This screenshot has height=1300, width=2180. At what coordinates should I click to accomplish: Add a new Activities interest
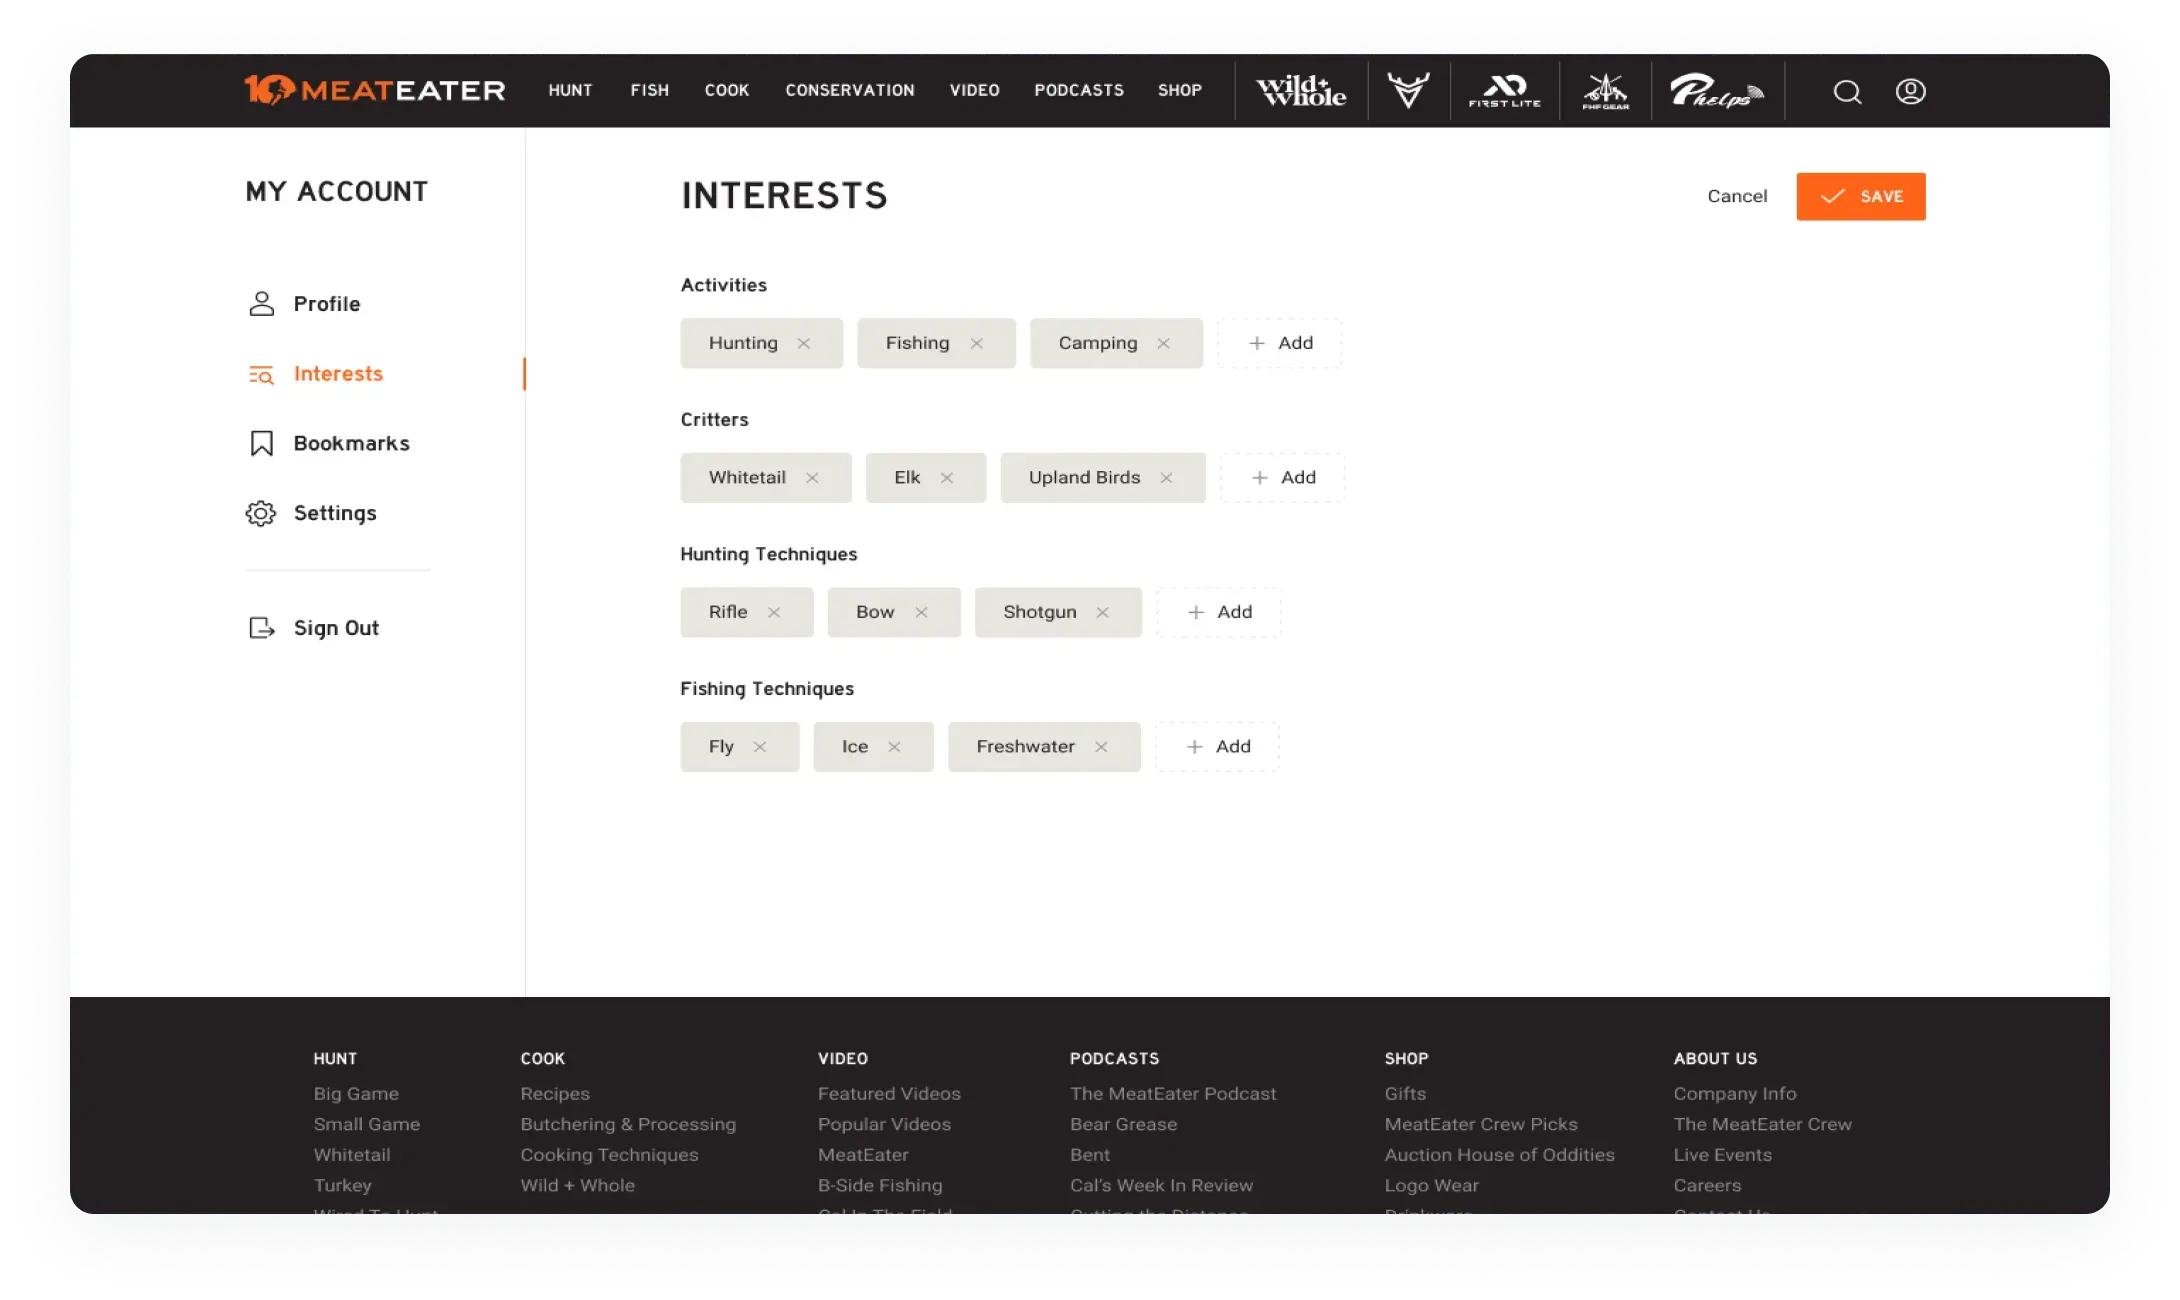pyautogui.click(x=1280, y=343)
